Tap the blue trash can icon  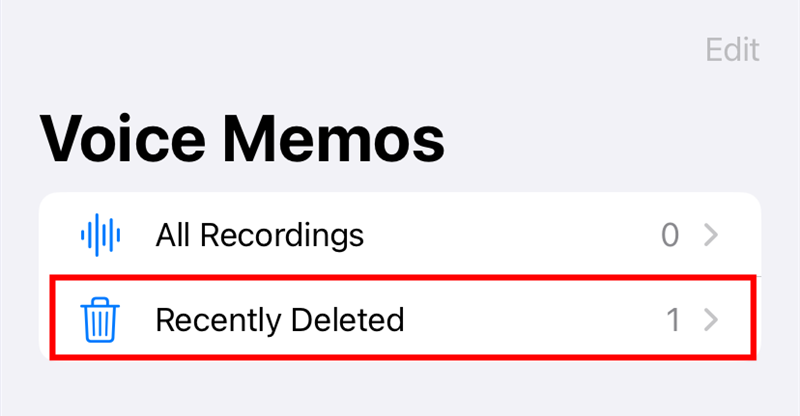[100, 320]
